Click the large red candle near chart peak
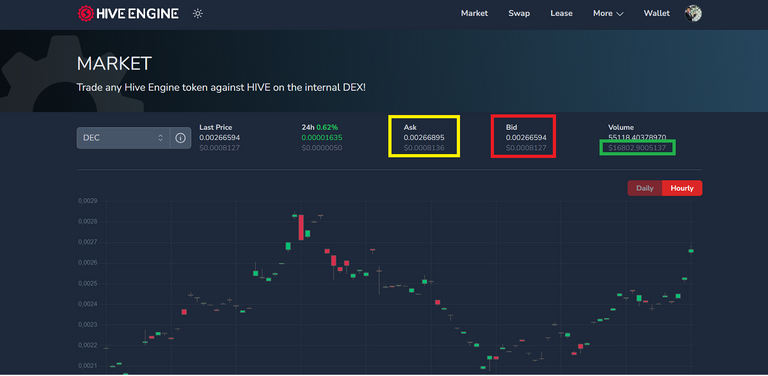 pos(301,227)
